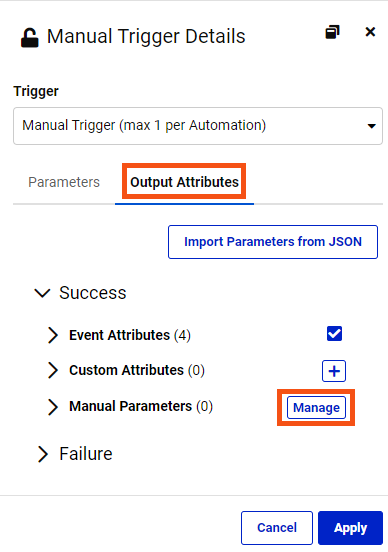The width and height of the screenshot is (388, 552).
Task: Apply the trigger settings
Action: click(350, 528)
